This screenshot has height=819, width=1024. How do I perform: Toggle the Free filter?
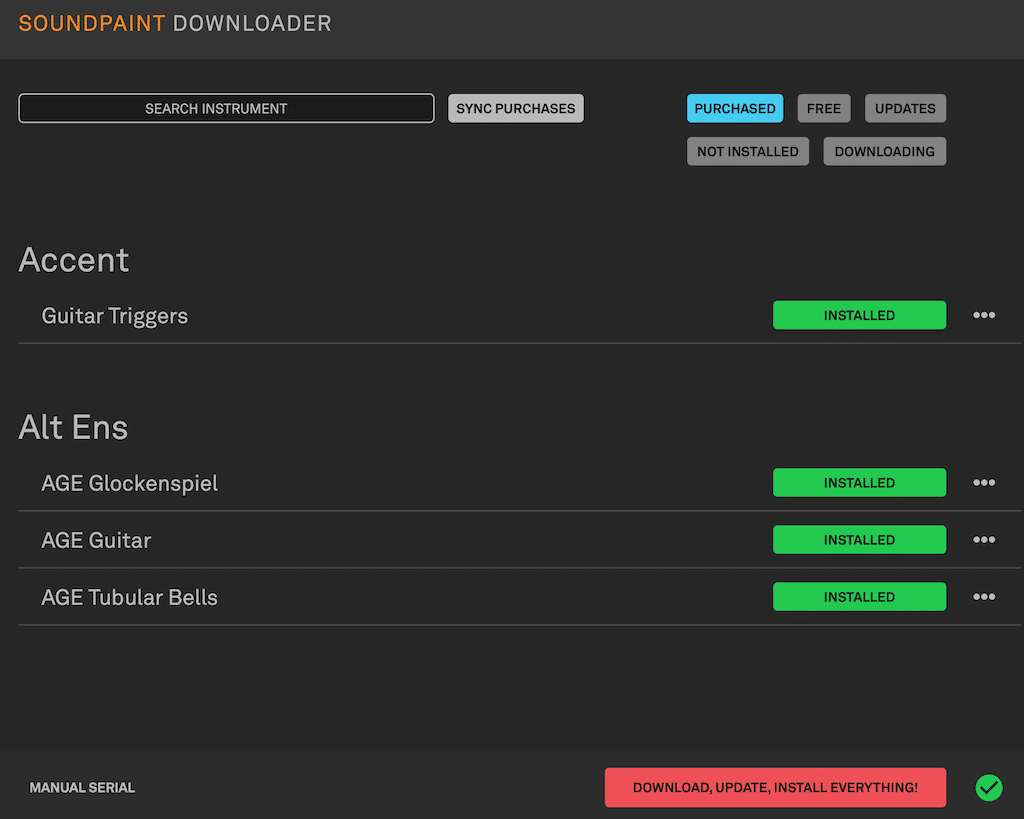coord(824,108)
